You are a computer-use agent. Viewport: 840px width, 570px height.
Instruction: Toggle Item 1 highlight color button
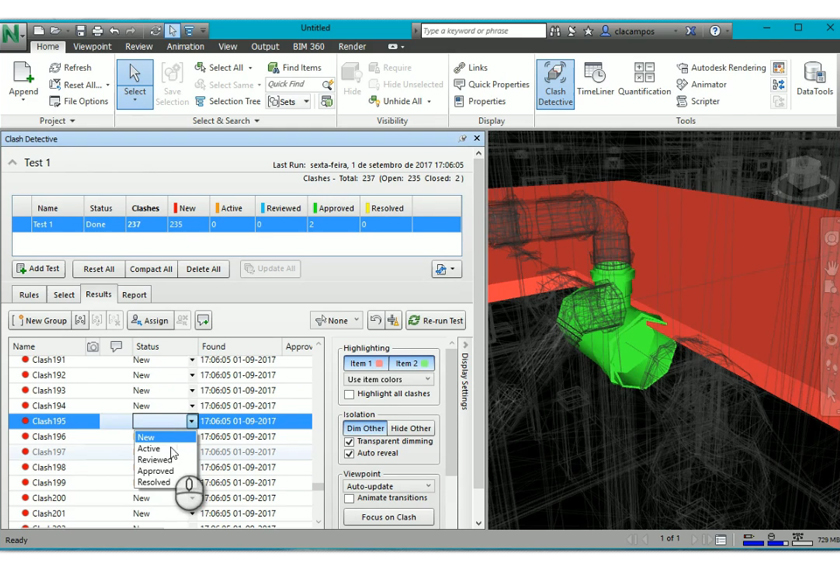click(365, 363)
